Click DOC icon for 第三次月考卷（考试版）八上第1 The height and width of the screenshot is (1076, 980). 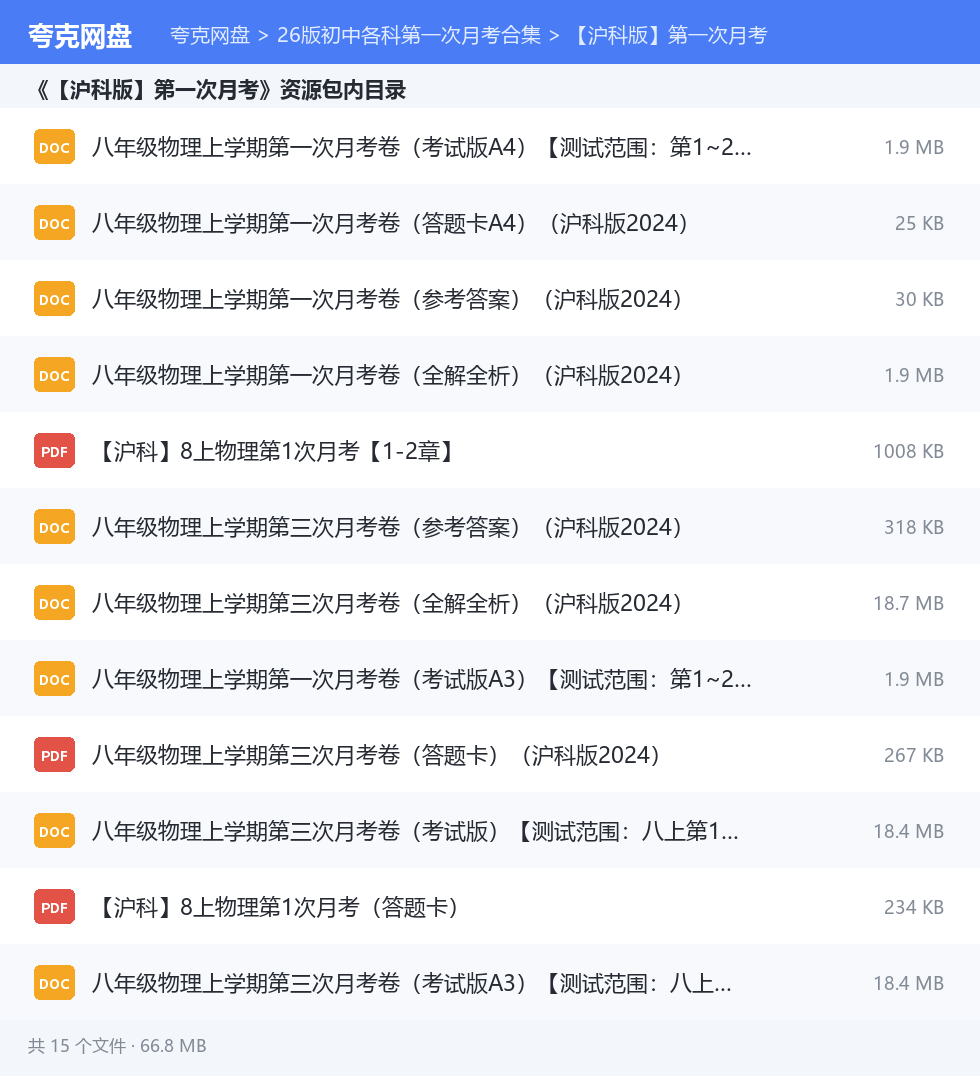54,831
